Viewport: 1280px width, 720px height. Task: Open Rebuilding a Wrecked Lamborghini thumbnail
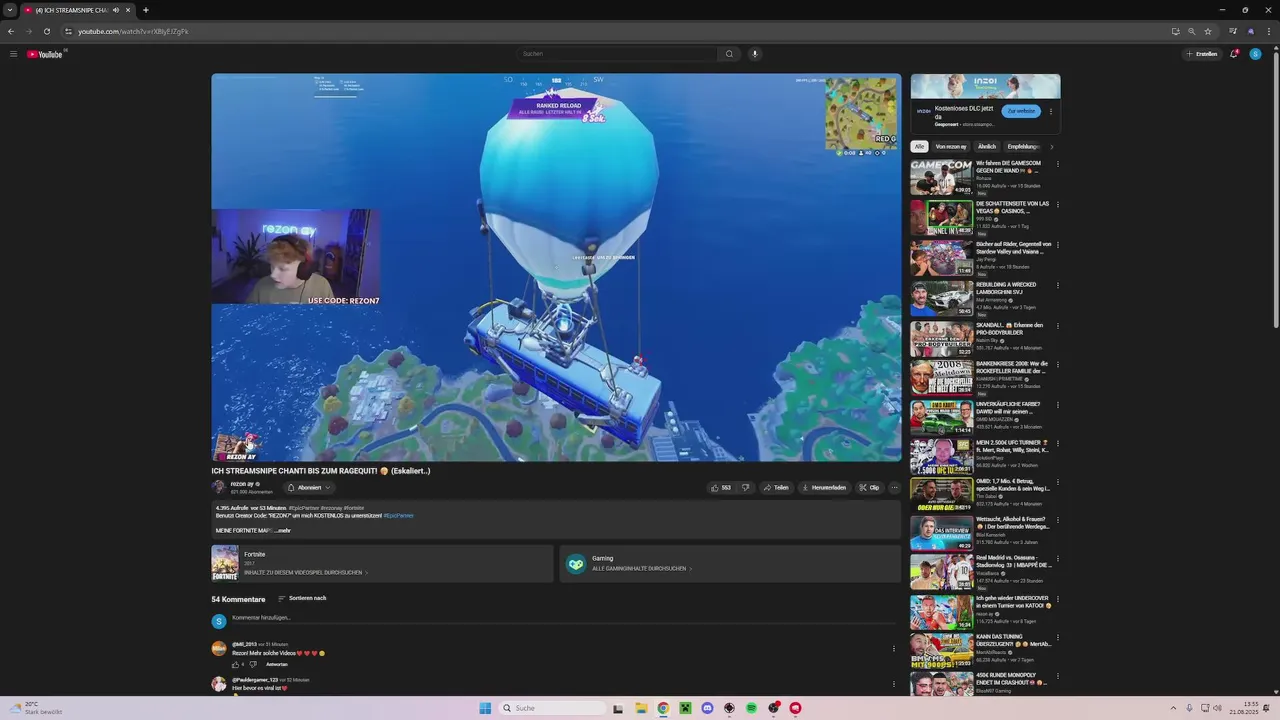[941, 299]
